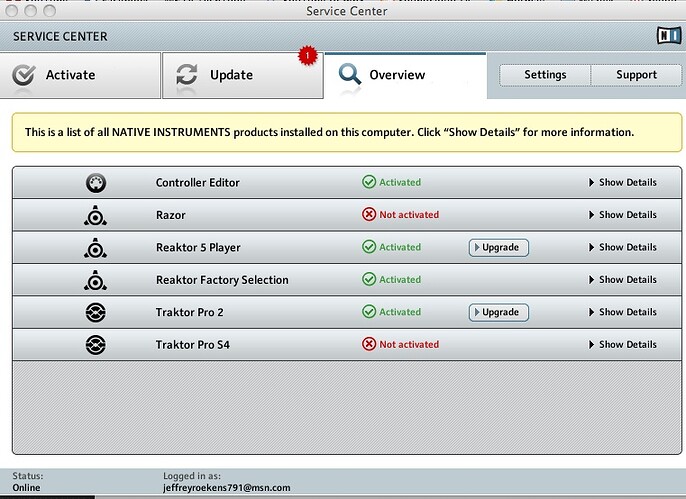Click 'Activated' status text for Reaktor 5 Player

point(400,247)
